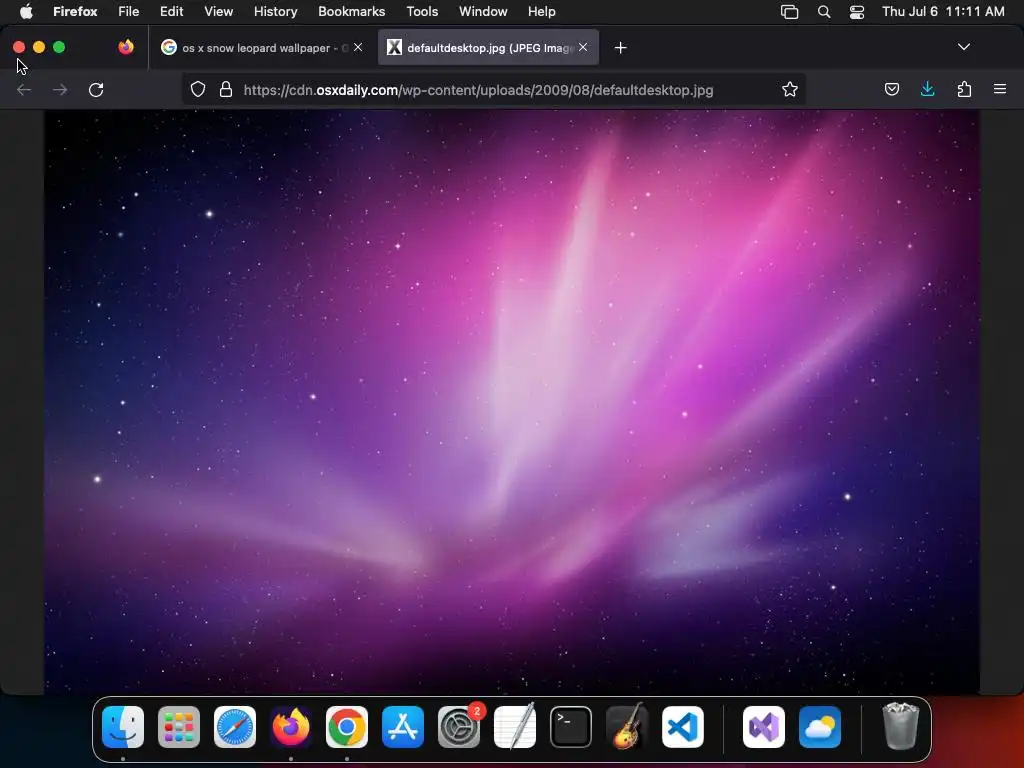Show the date and time notification panel
Image resolution: width=1024 pixels, height=768 pixels.
(x=943, y=12)
